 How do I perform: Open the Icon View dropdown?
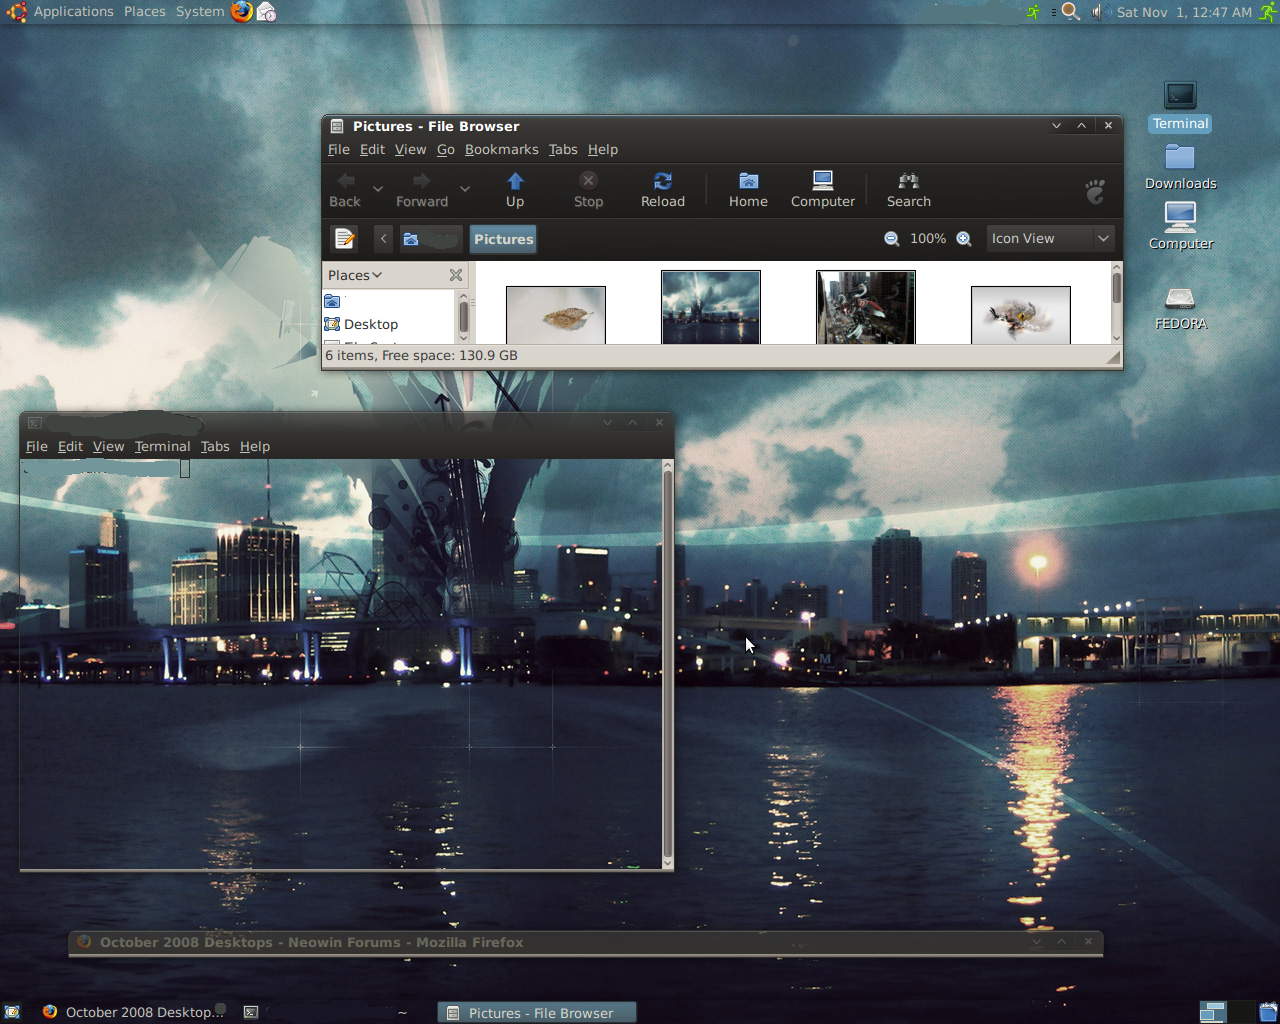click(x=1050, y=239)
